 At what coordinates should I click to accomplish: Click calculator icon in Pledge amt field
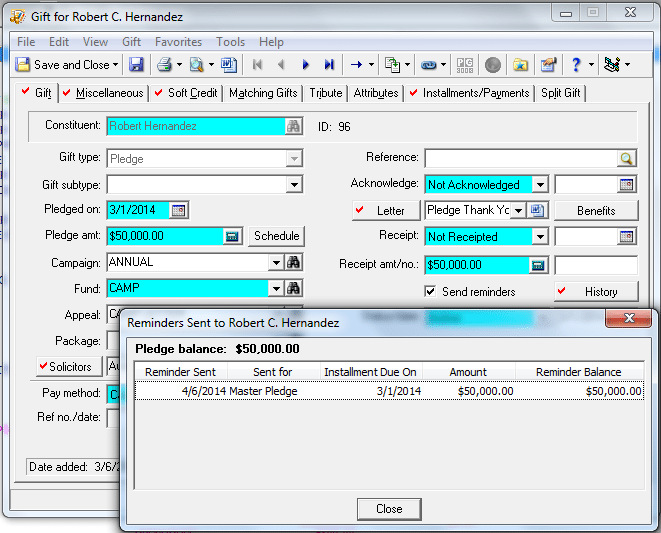click(232, 236)
